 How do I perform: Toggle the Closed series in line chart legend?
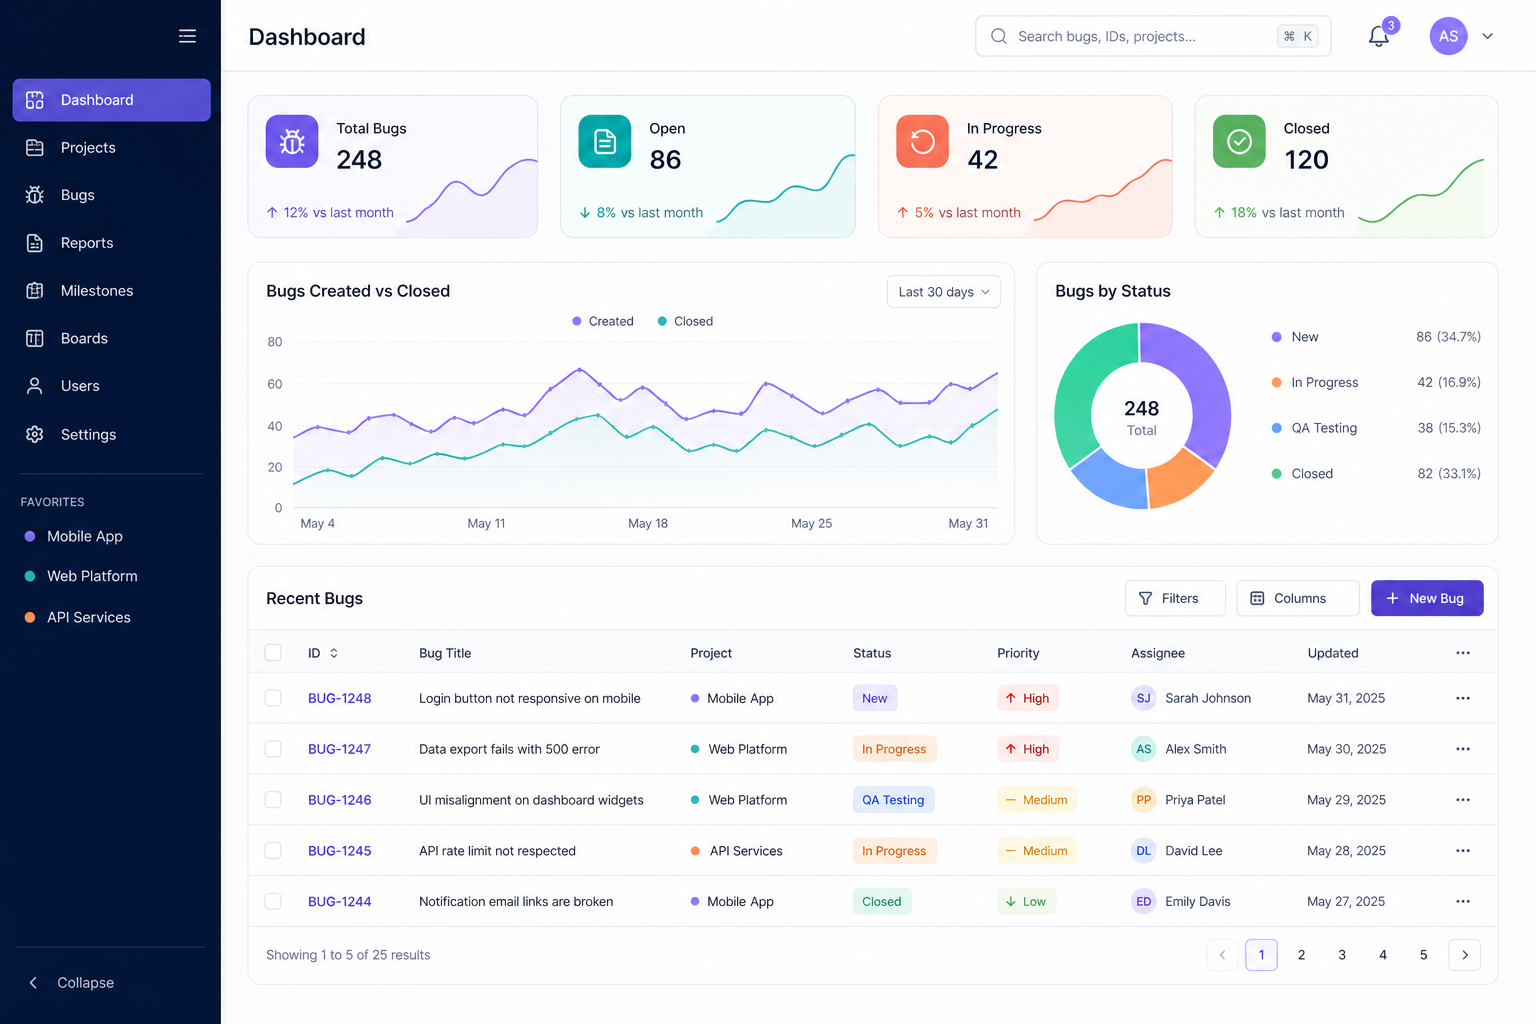(x=685, y=321)
